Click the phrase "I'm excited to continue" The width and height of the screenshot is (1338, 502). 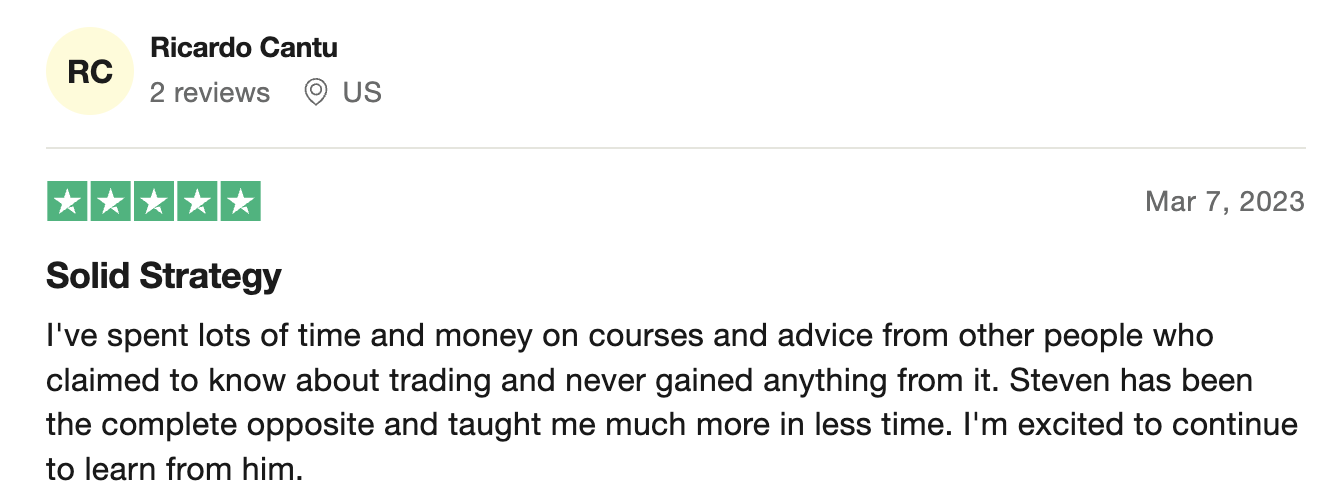(x=1130, y=425)
